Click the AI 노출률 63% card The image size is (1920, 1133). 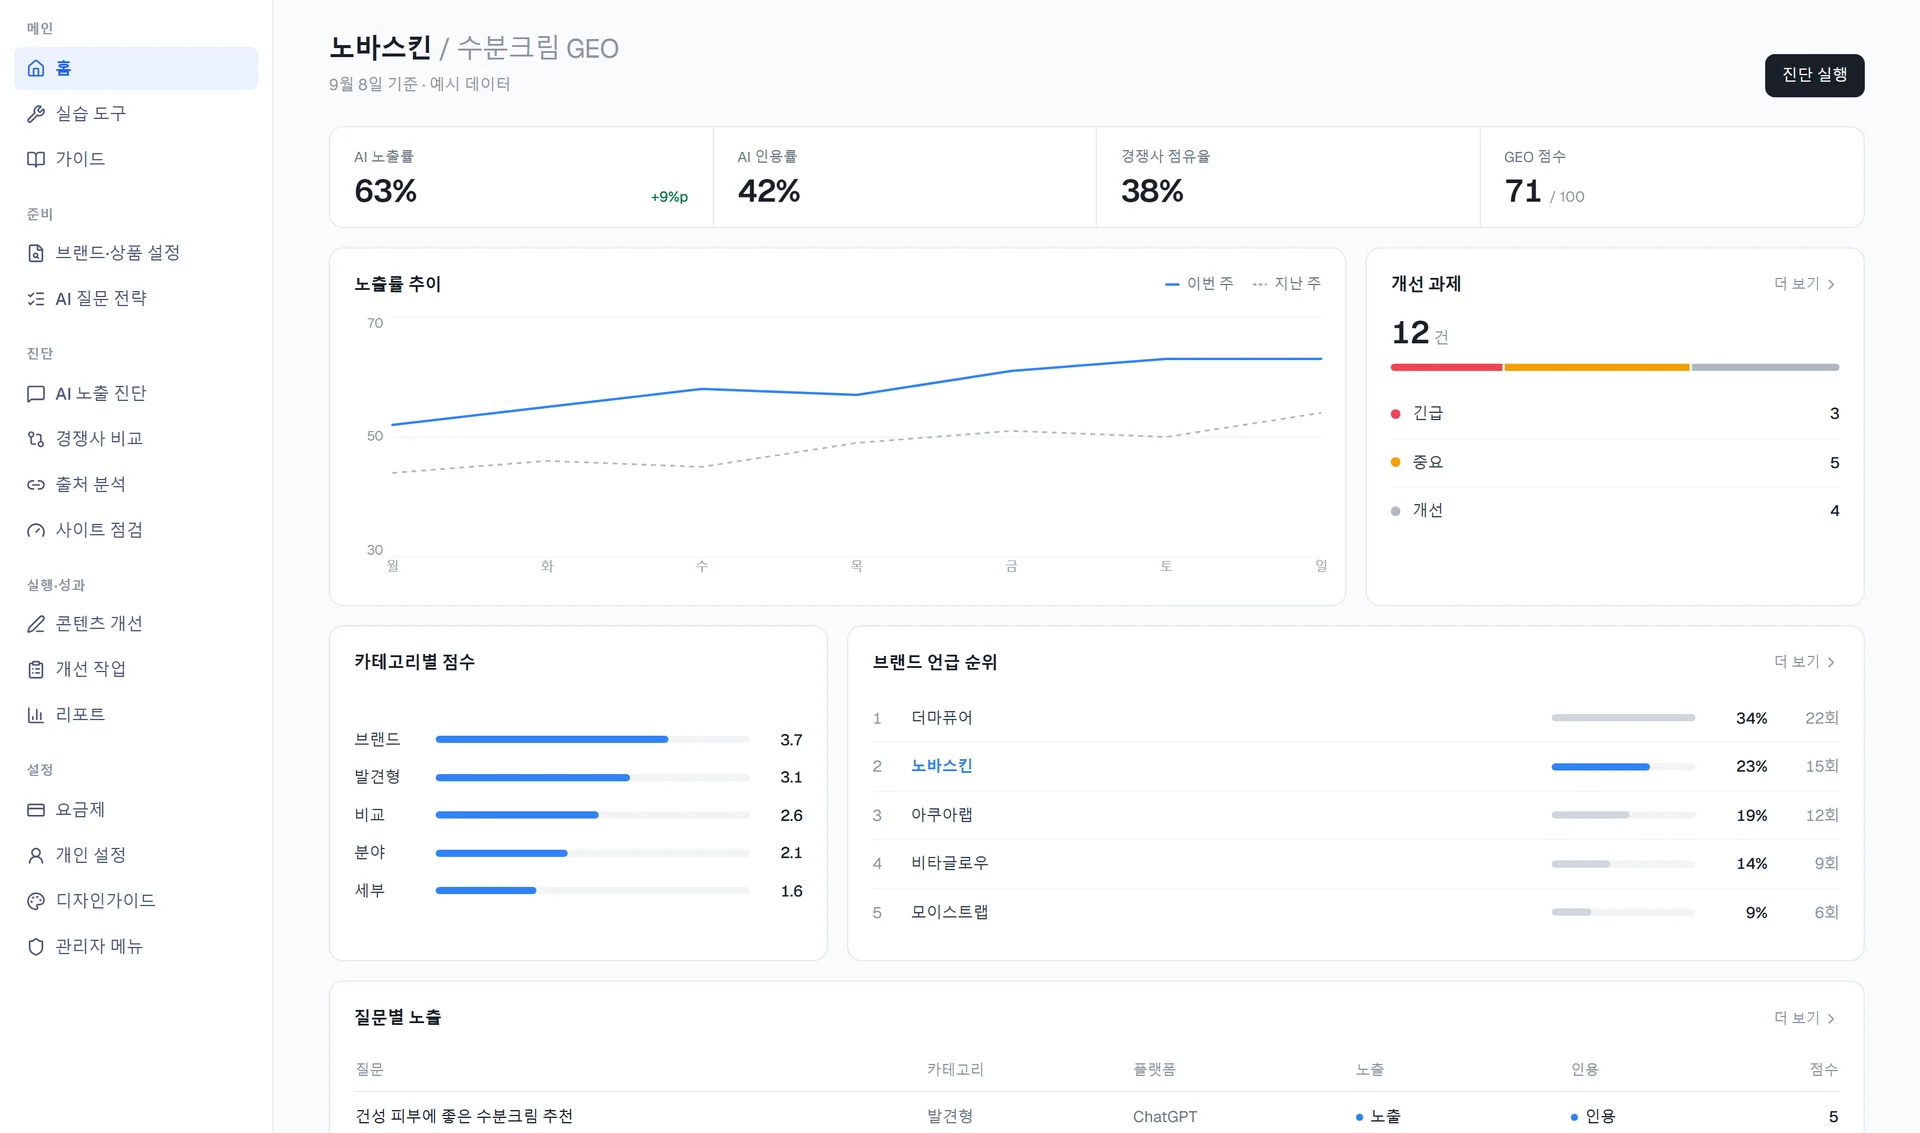pos(521,177)
